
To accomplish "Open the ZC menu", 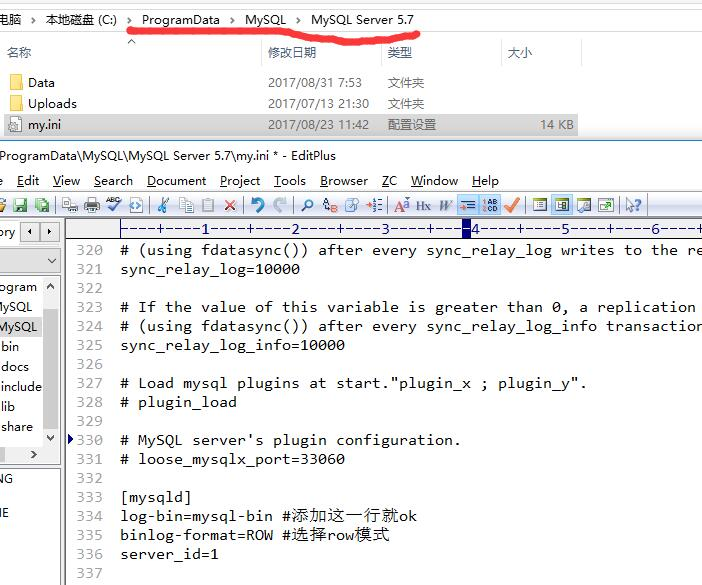I will (x=389, y=181).
